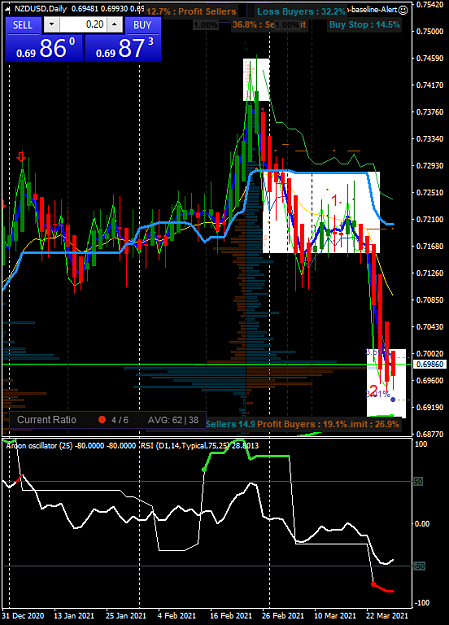Screen dimensions: 449x625
Task: Select the 'Aroon oscillator (25)' indicator label
Action: [39, 446]
